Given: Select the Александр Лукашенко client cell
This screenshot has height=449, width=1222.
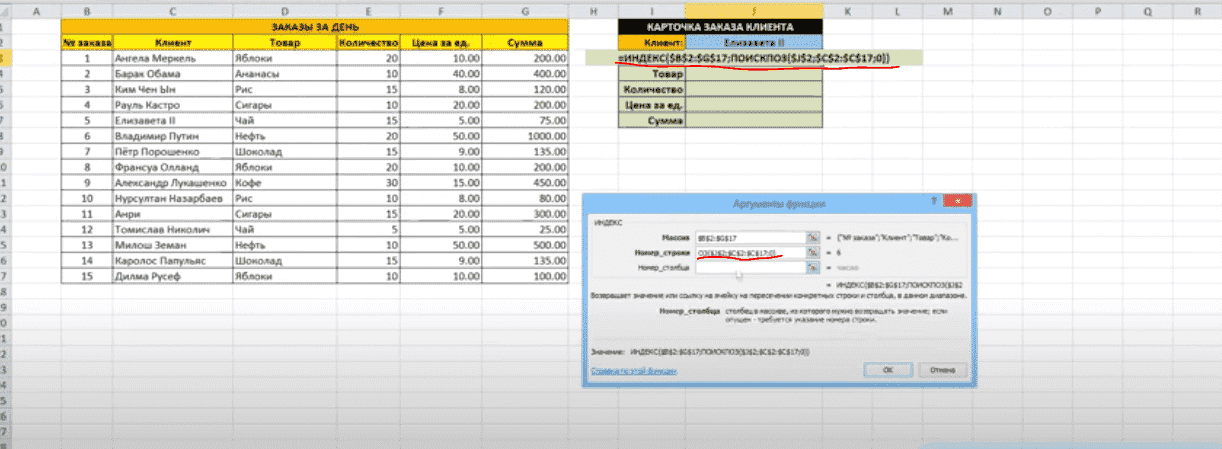Looking at the screenshot, I should click(173, 184).
